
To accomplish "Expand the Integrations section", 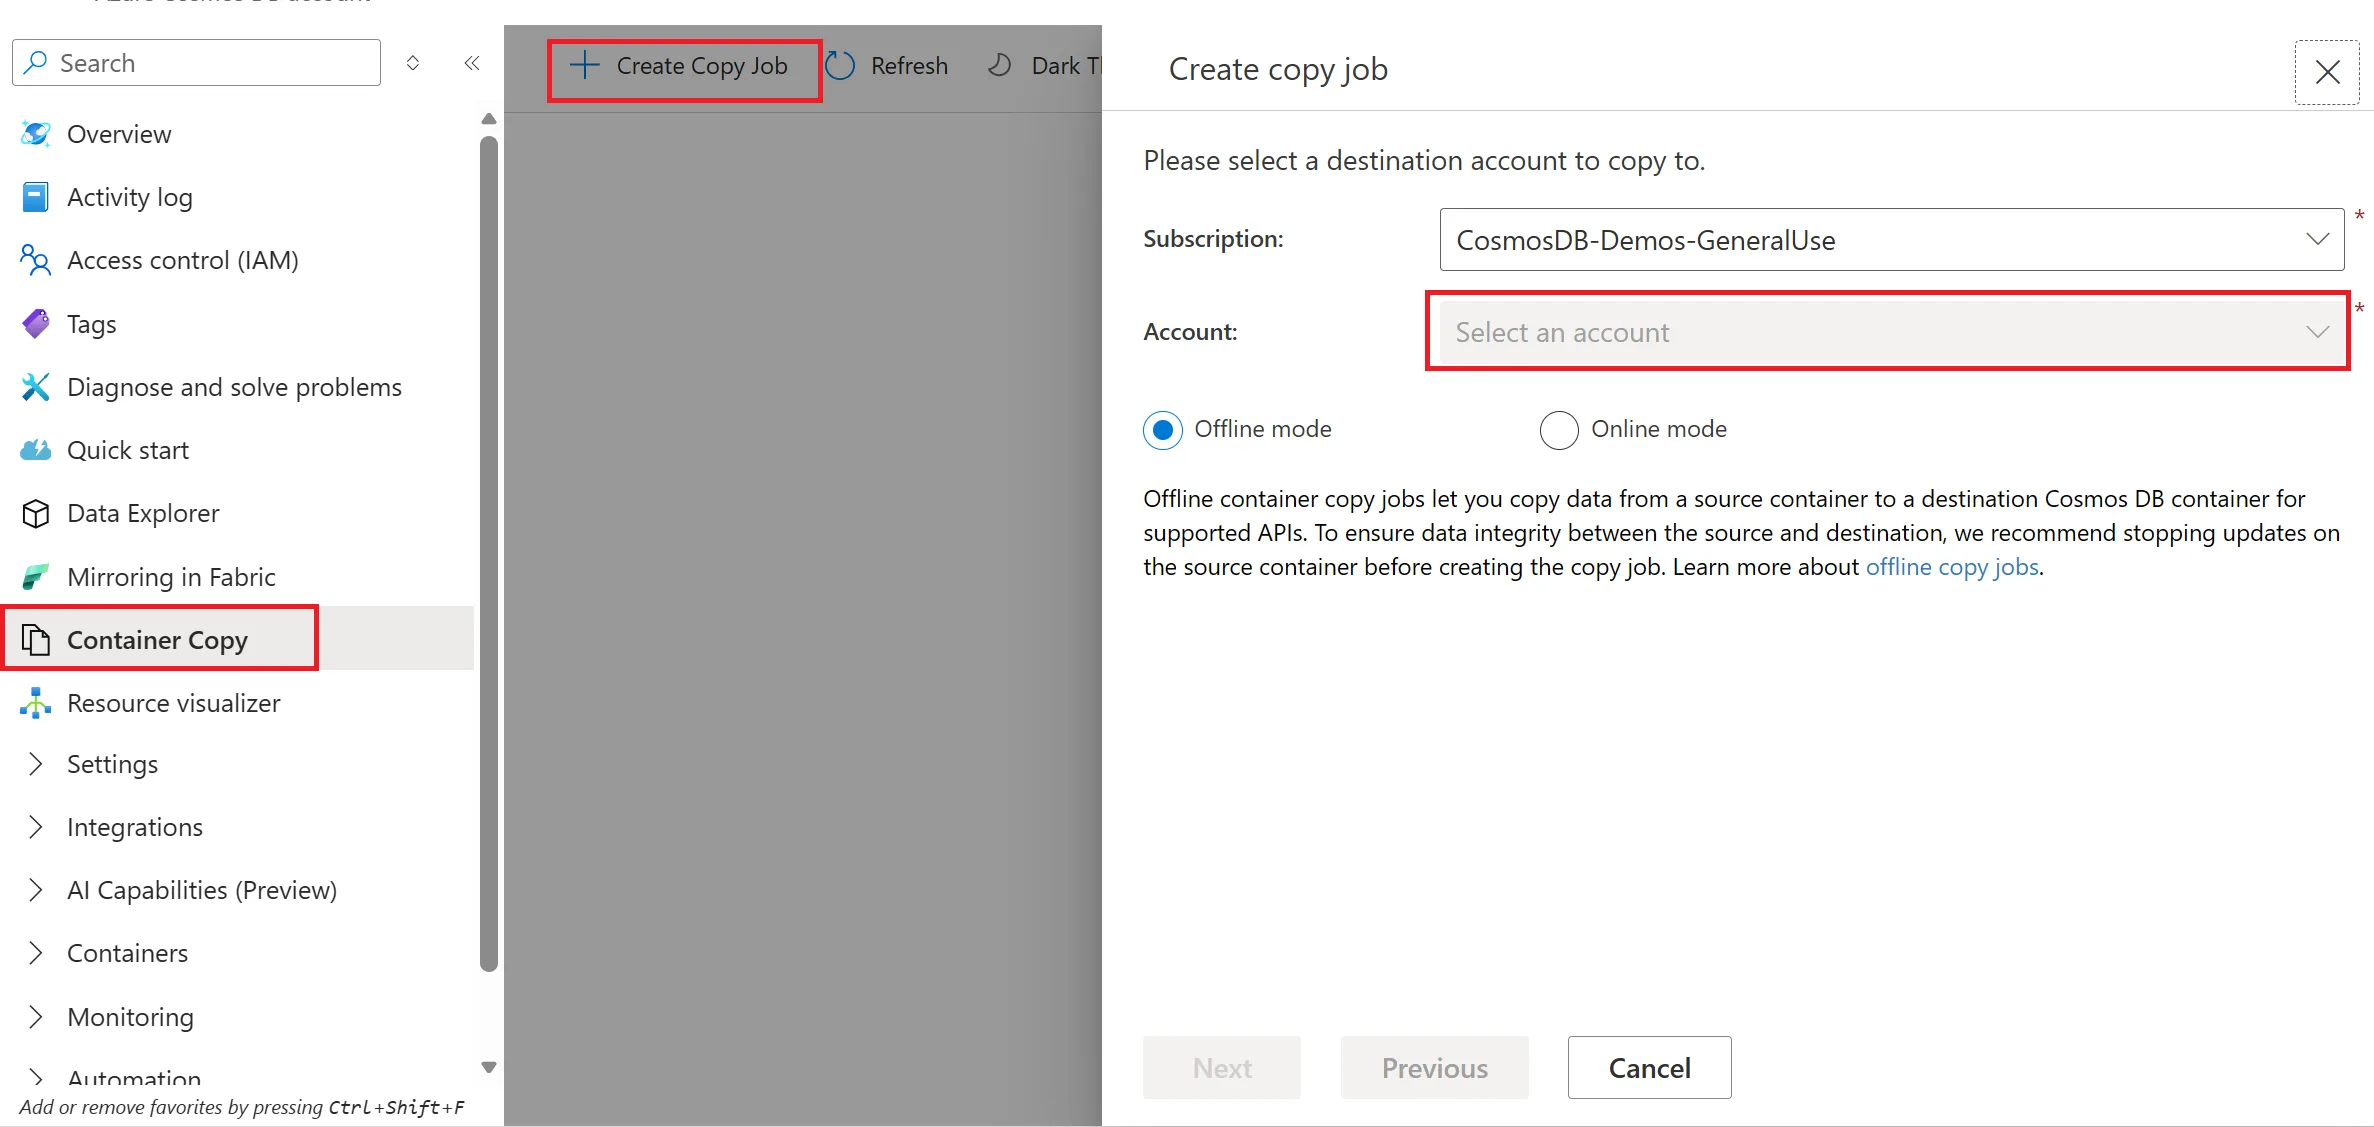I will [36, 827].
